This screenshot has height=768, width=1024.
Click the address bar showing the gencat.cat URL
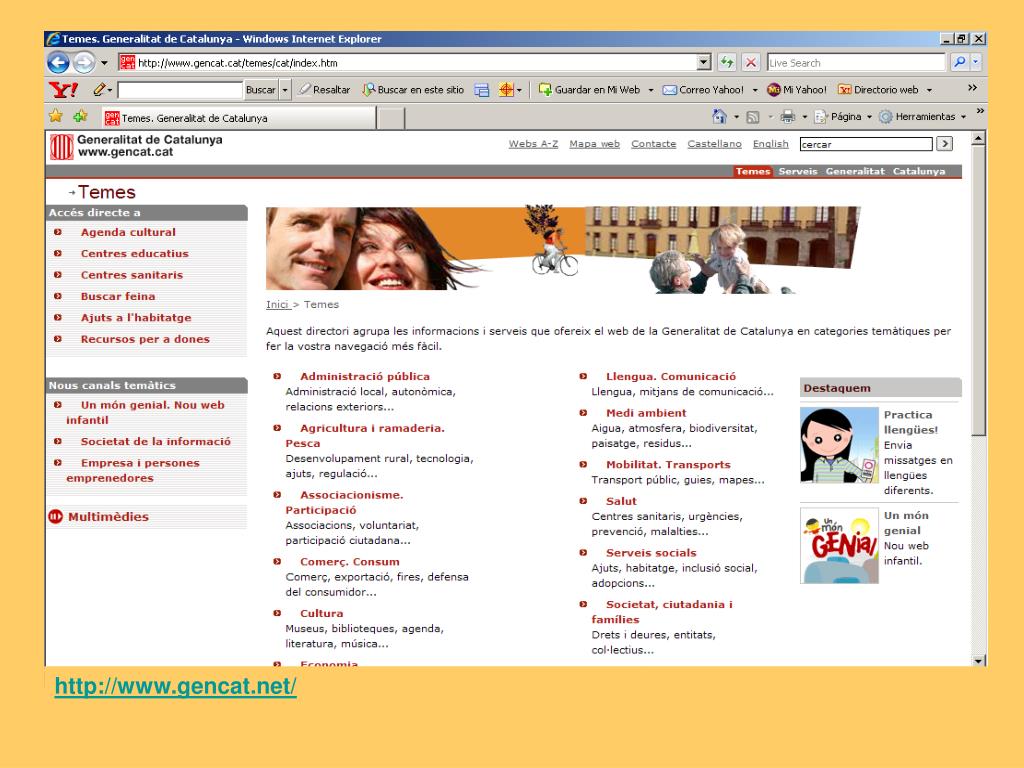[x=408, y=63]
